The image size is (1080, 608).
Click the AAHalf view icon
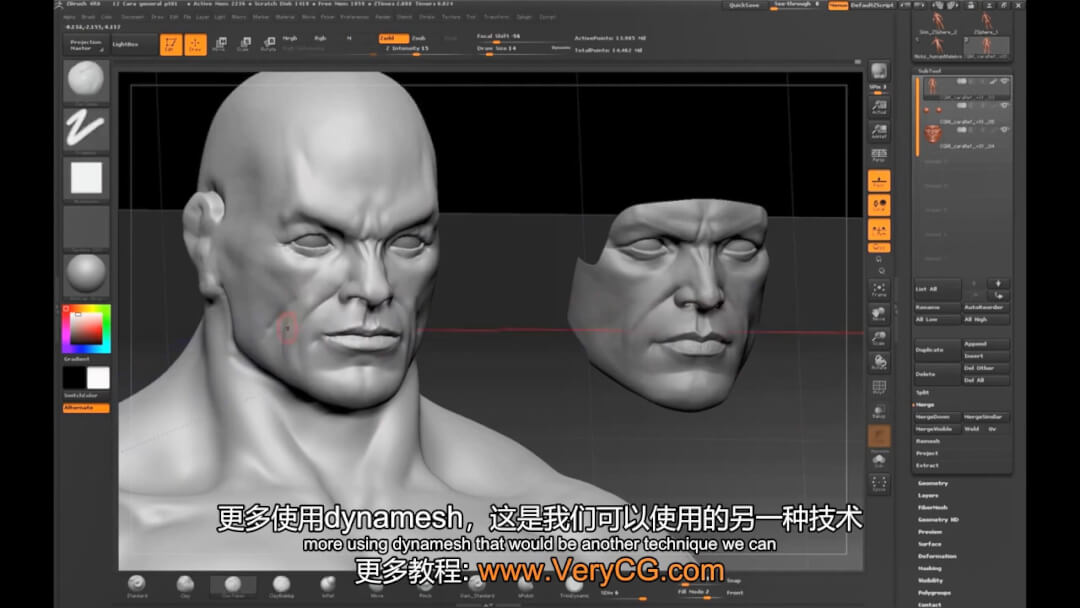point(879,132)
